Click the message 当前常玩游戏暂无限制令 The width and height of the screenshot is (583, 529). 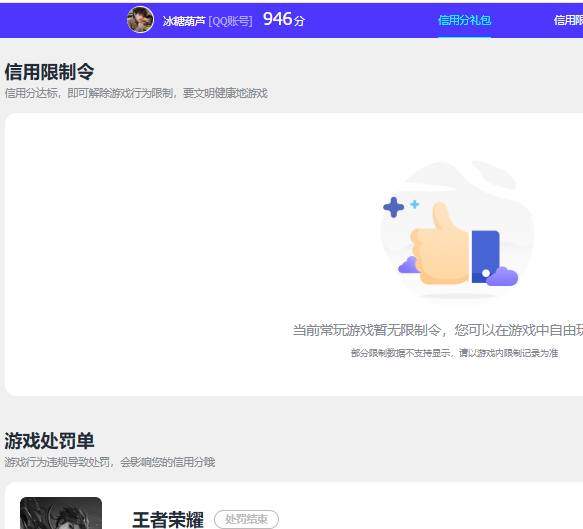[367, 330]
